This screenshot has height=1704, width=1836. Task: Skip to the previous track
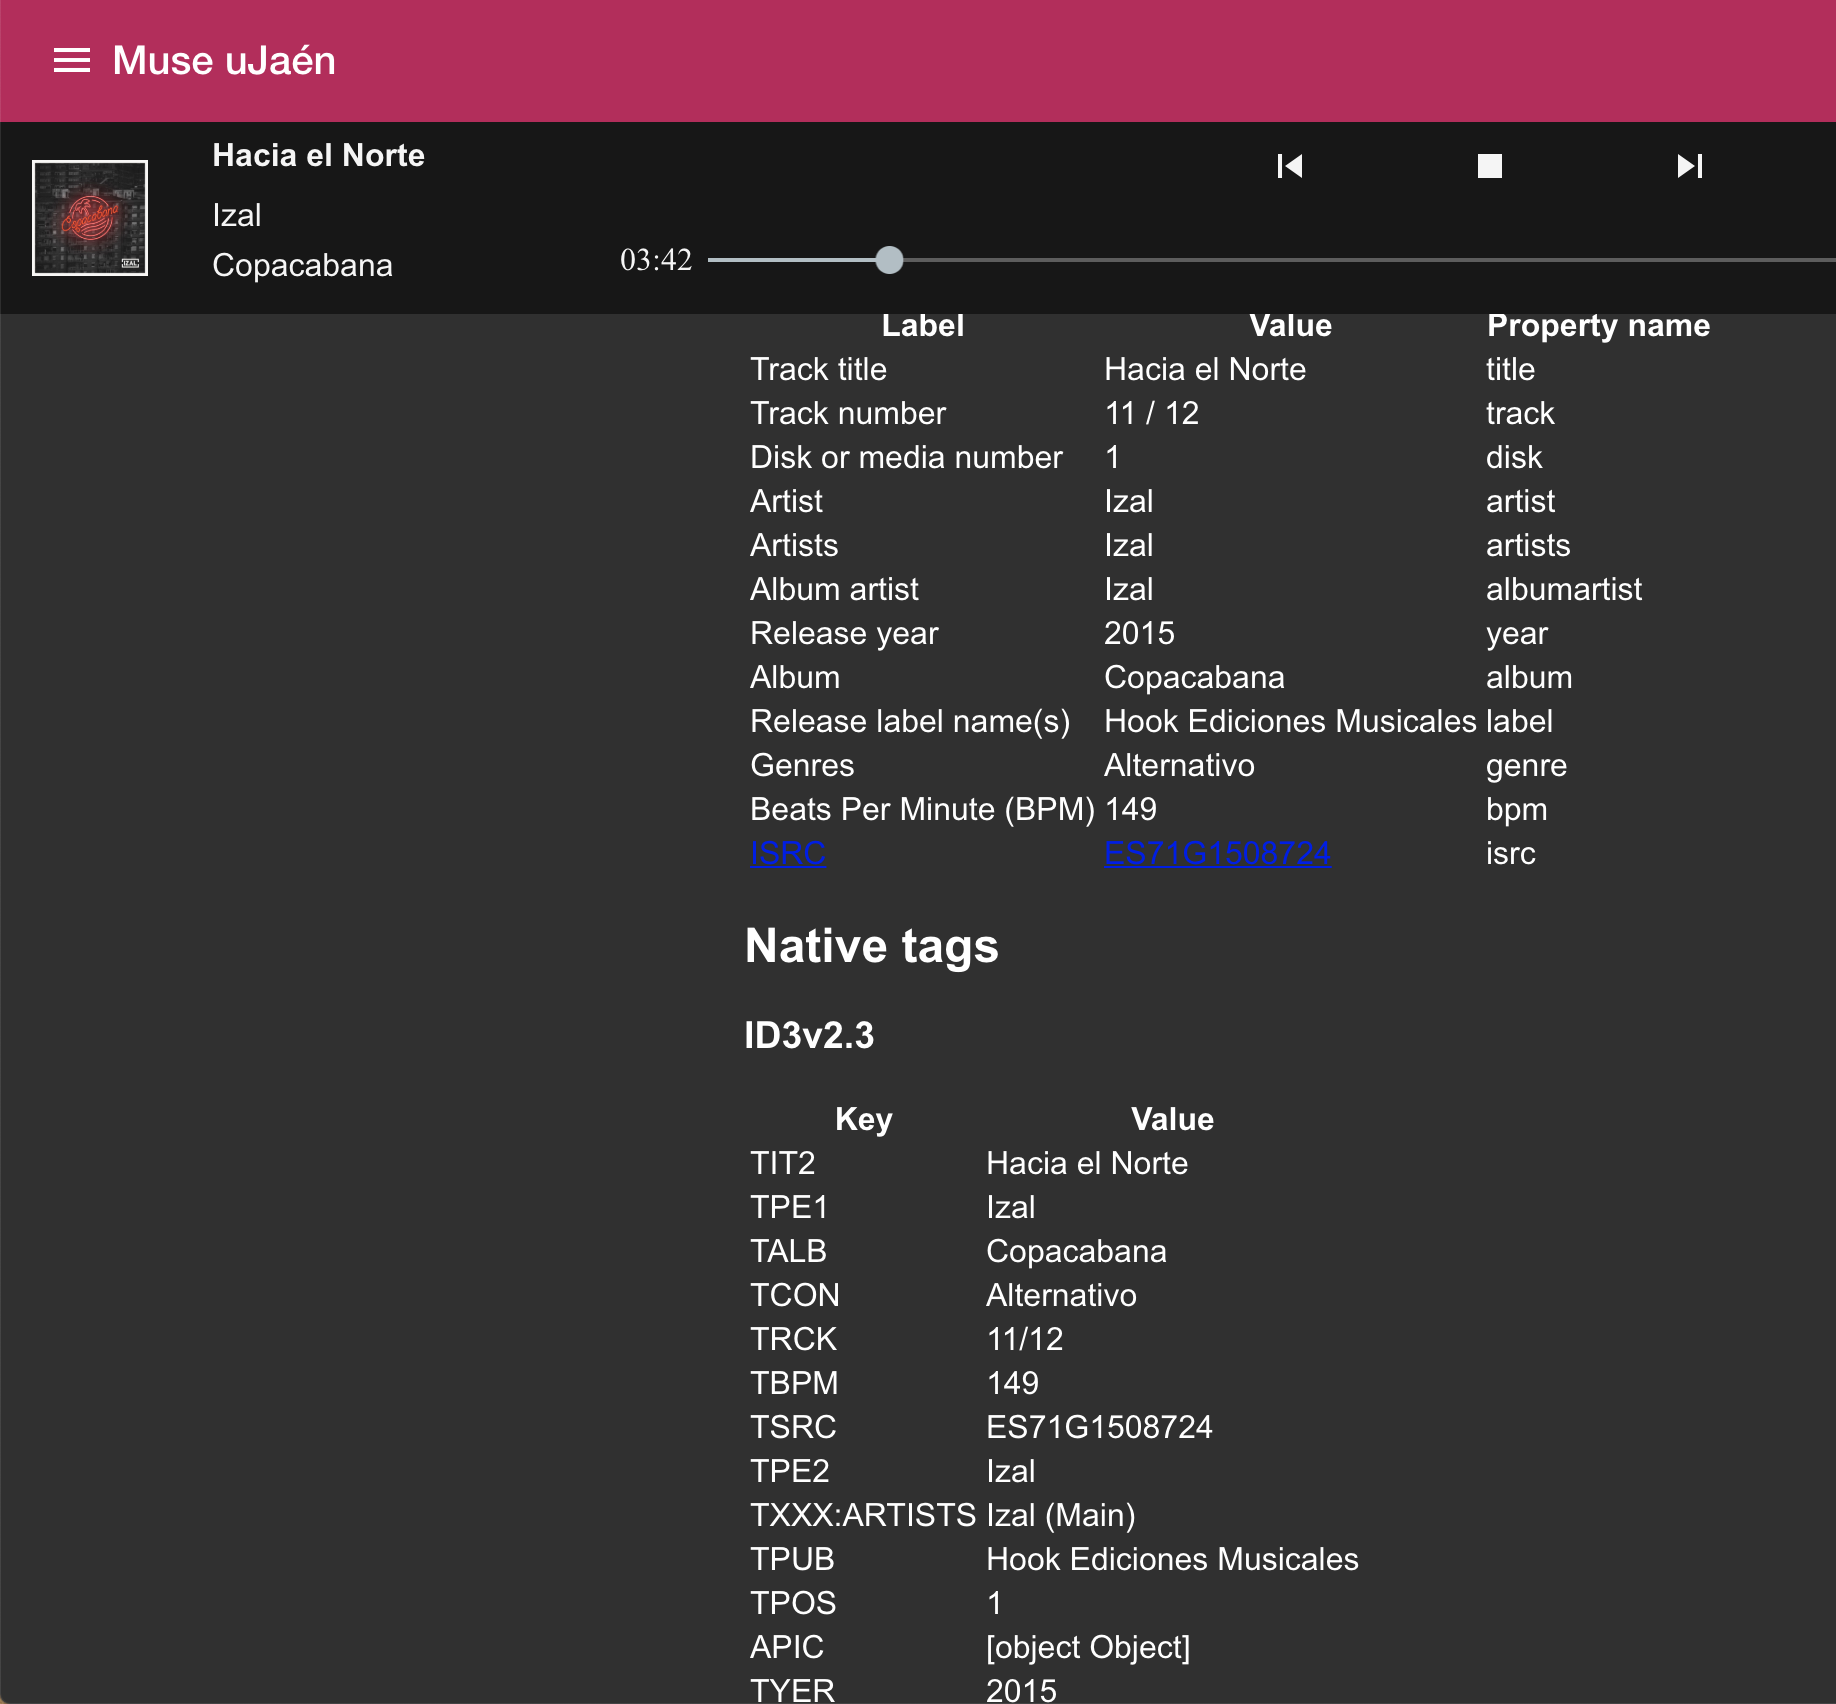point(1290,166)
